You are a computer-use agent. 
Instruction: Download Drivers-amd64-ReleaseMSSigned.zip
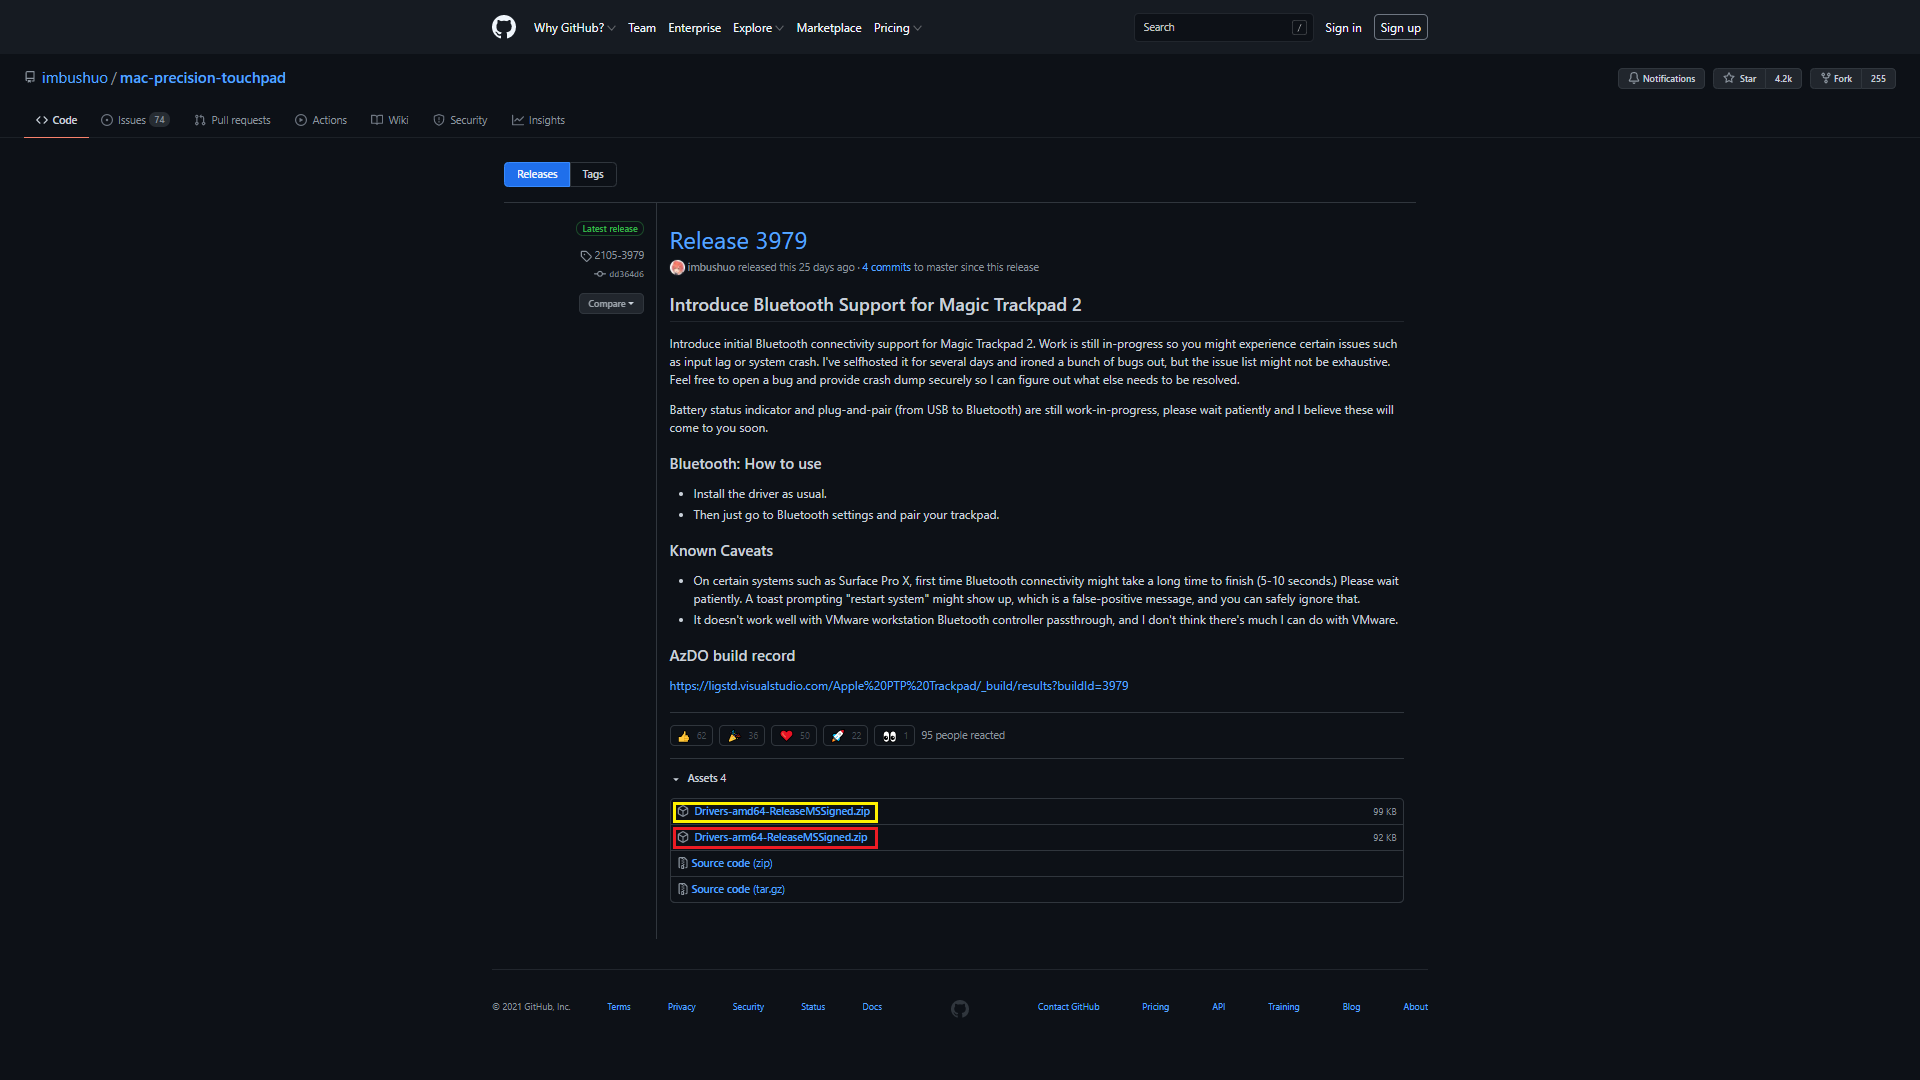point(781,811)
